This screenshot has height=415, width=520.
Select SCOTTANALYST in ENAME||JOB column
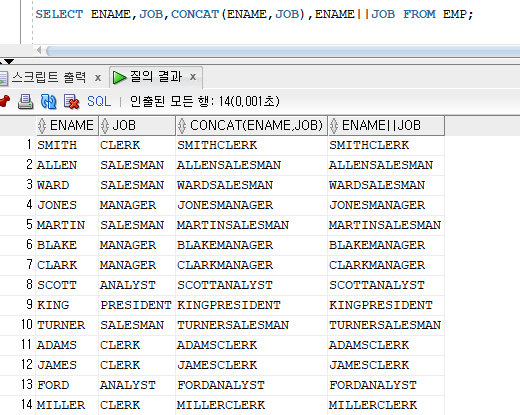pyautogui.click(x=386, y=285)
